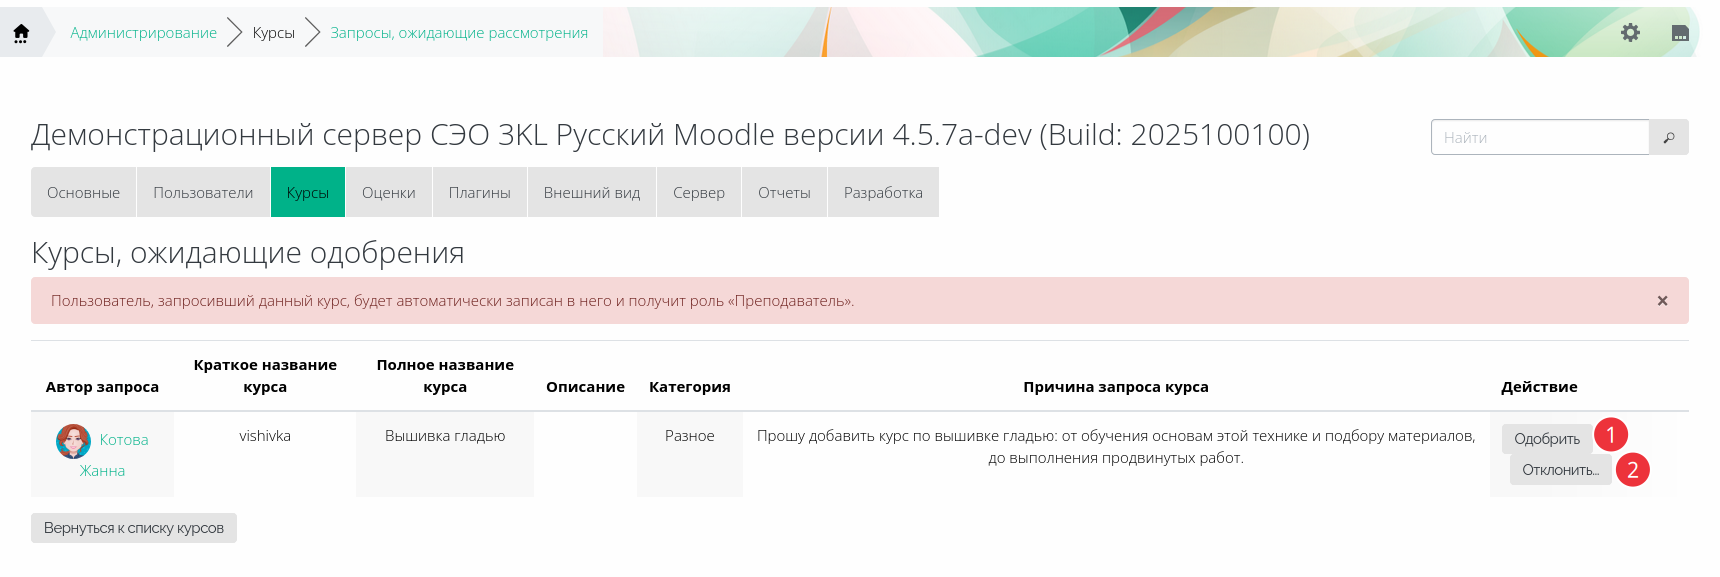The height and width of the screenshot is (577, 1720).
Task: Select the Курсы tab
Action: tap(307, 193)
